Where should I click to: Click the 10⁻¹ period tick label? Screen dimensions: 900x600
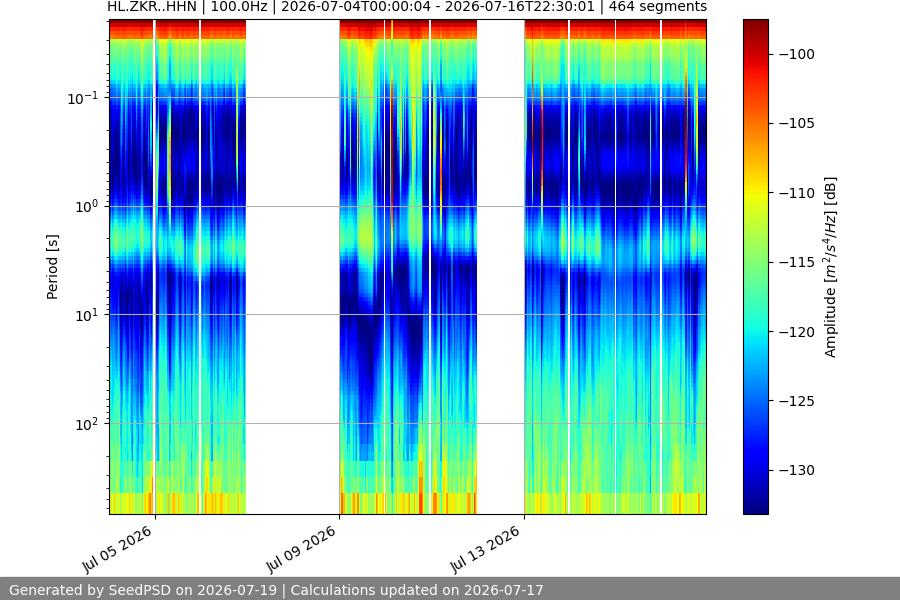[83, 98]
